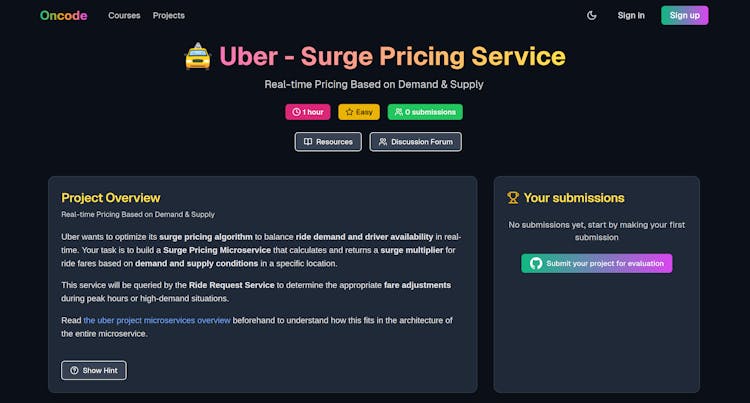Click the Sign up button
750x403 pixels.
pyautogui.click(x=684, y=15)
